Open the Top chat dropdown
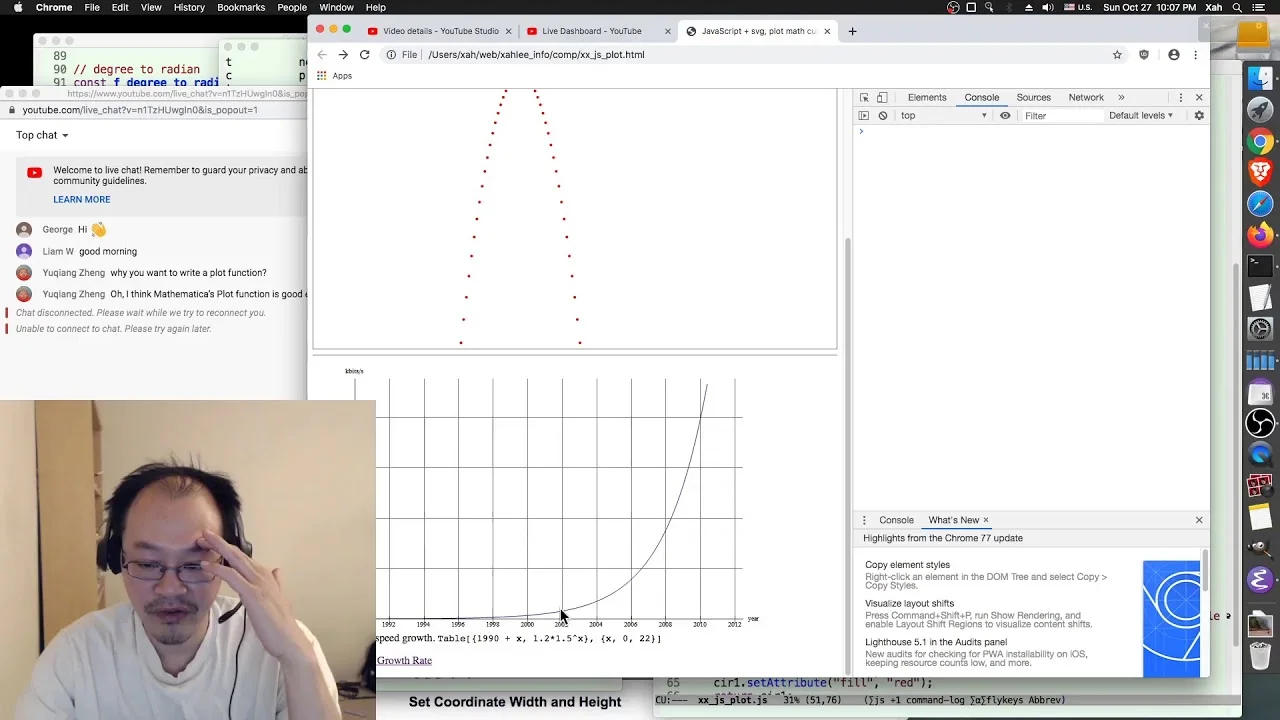1280x720 pixels. pos(42,135)
